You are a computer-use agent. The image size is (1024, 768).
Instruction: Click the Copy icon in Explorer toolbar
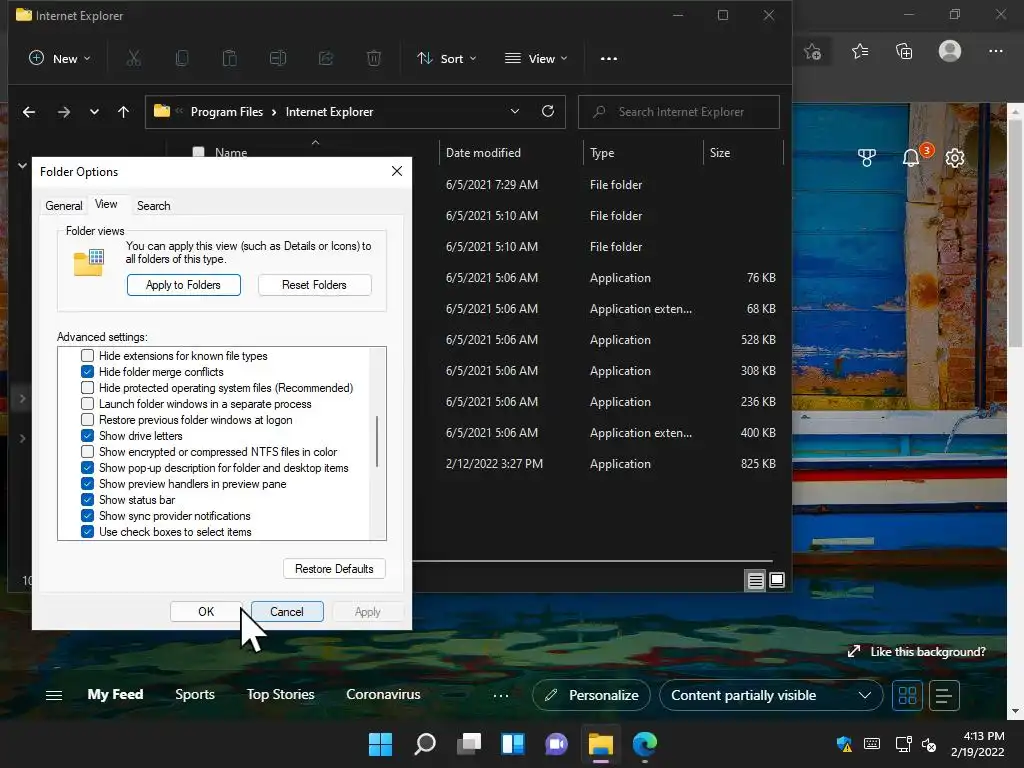(x=182, y=58)
